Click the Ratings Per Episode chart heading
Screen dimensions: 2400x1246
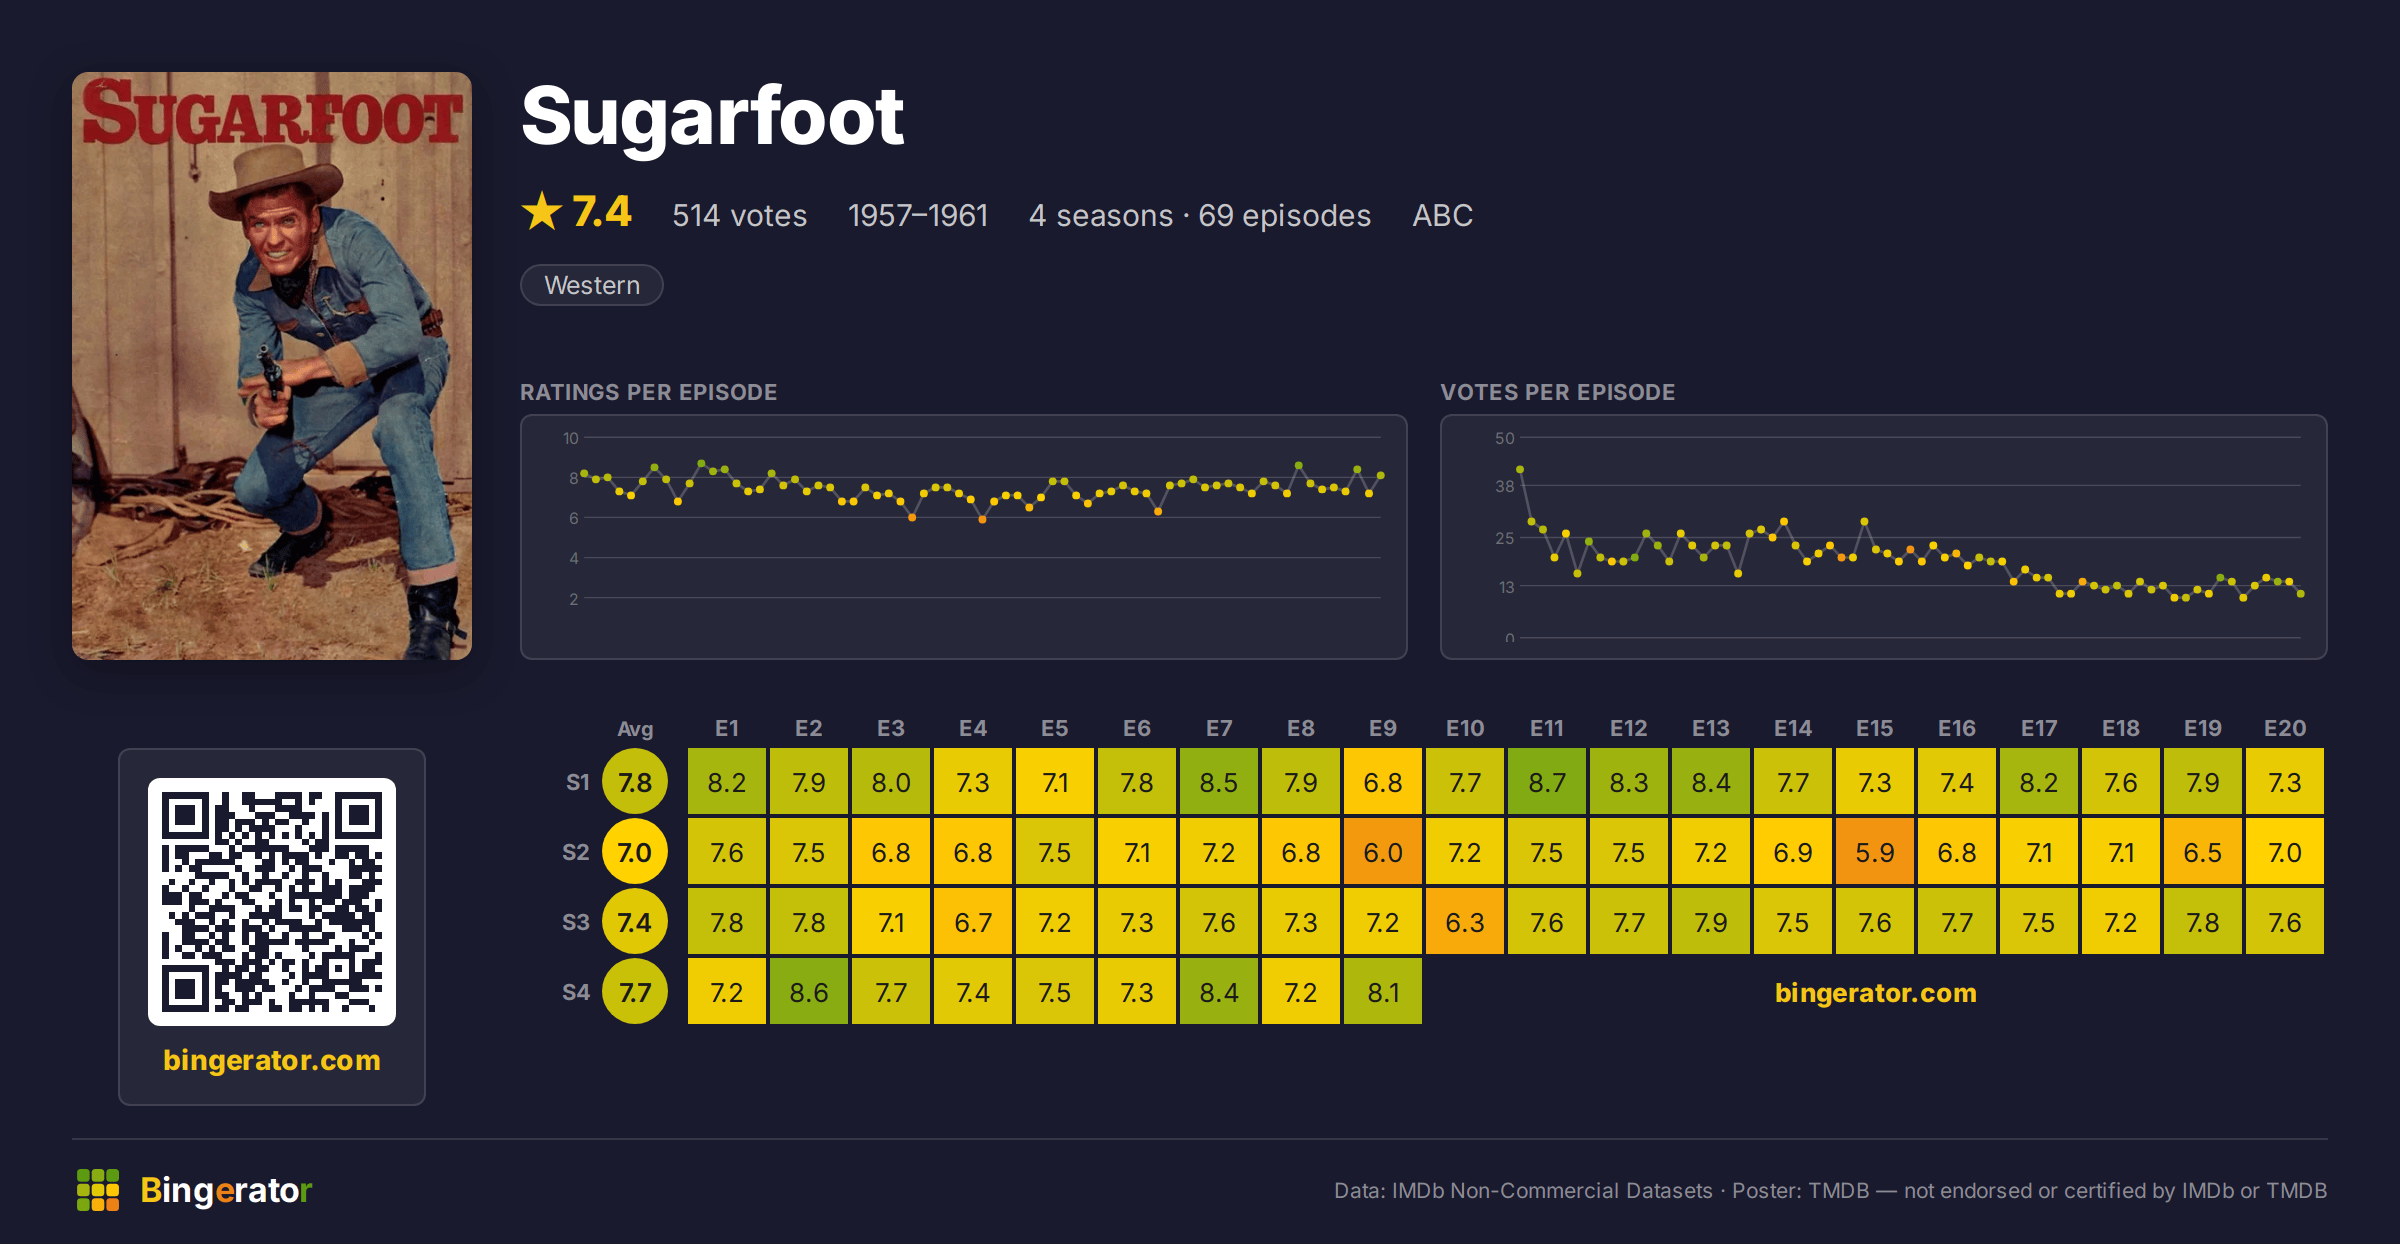tap(648, 392)
